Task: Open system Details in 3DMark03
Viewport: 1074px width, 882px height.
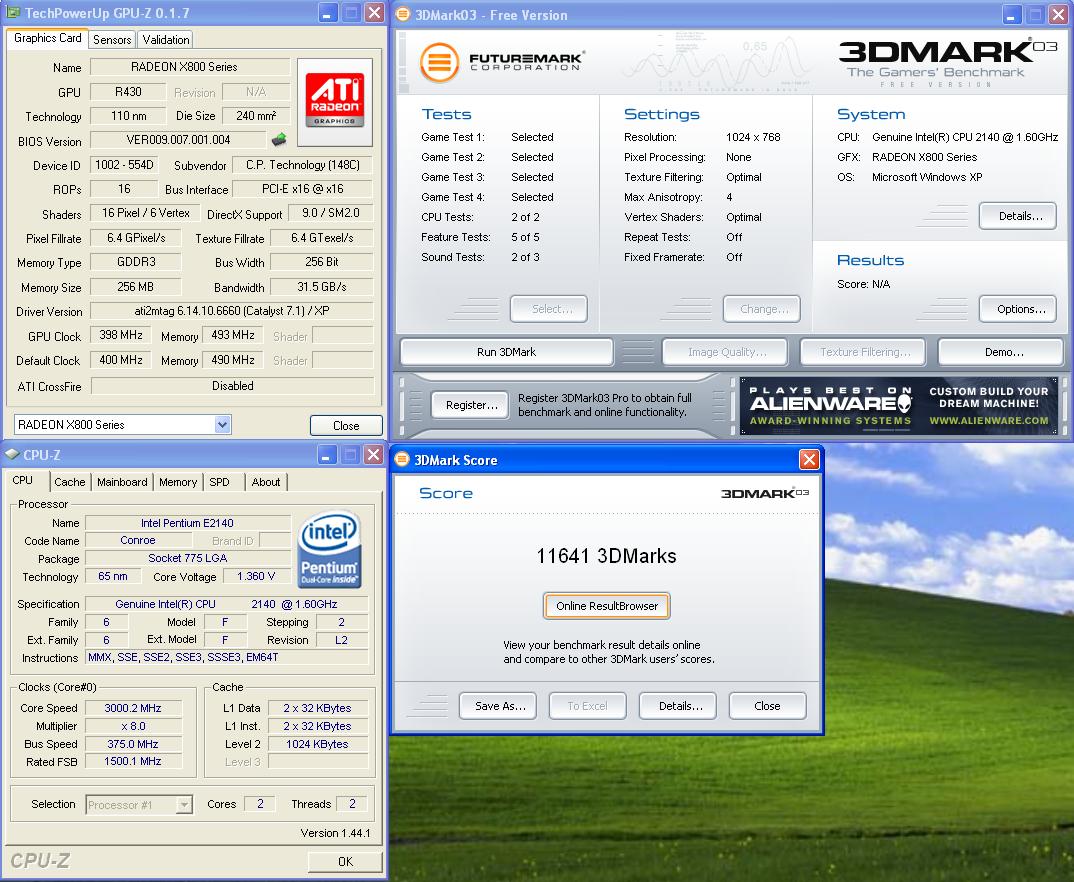Action: pyautogui.click(x=1018, y=216)
